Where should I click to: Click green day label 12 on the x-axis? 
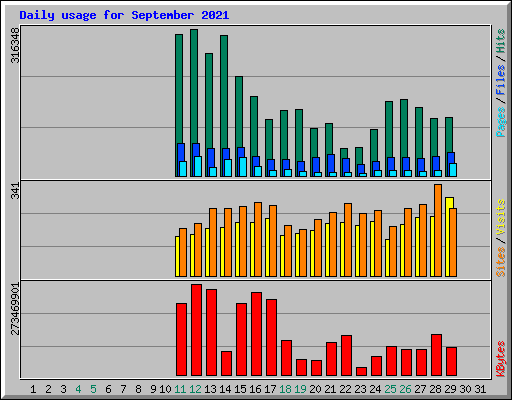coord(195,389)
